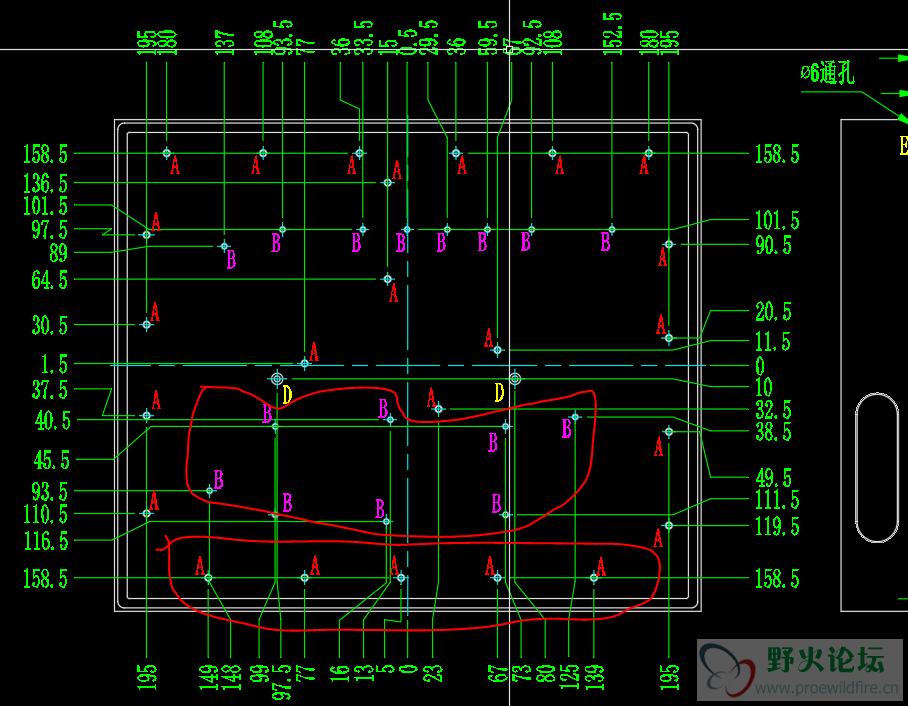Select the 32.5 dimension value
This screenshot has height=706, width=908.
tap(773, 410)
